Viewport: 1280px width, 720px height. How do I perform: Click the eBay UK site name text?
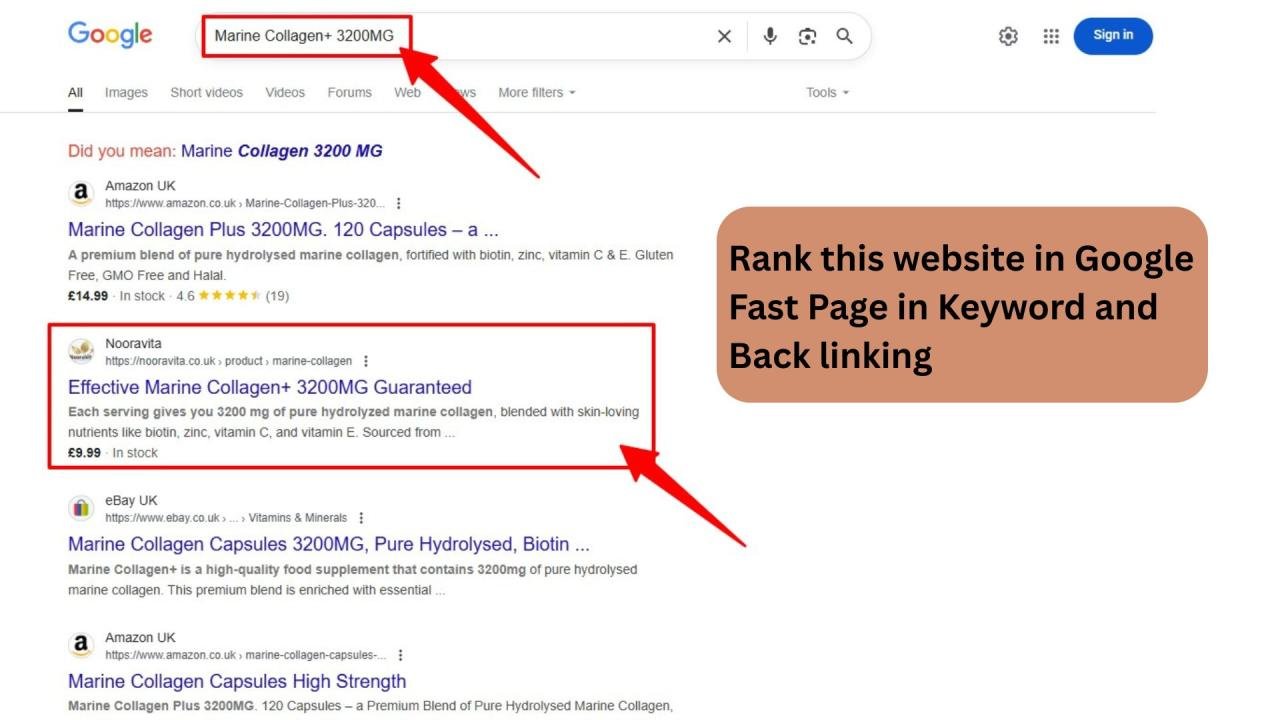(131, 501)
